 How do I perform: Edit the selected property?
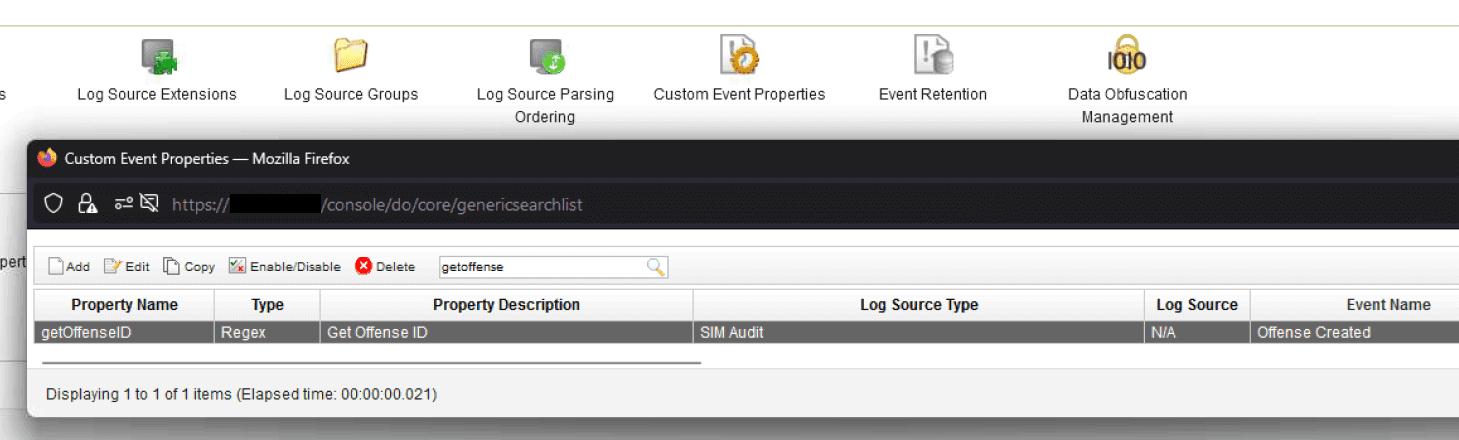pos(127,266)
